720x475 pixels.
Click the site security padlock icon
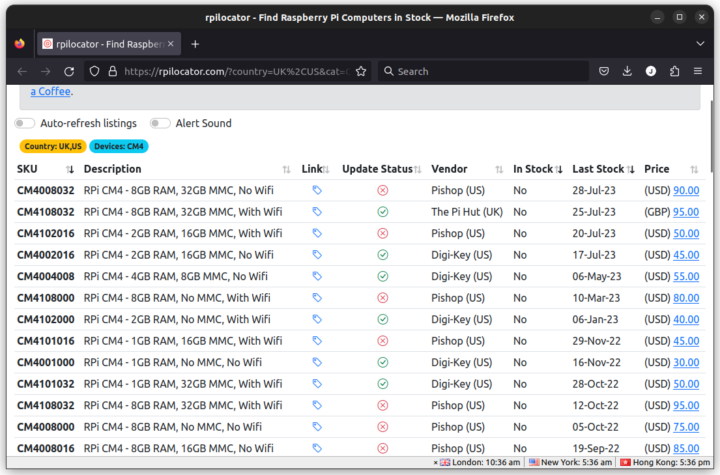[112, 71]
